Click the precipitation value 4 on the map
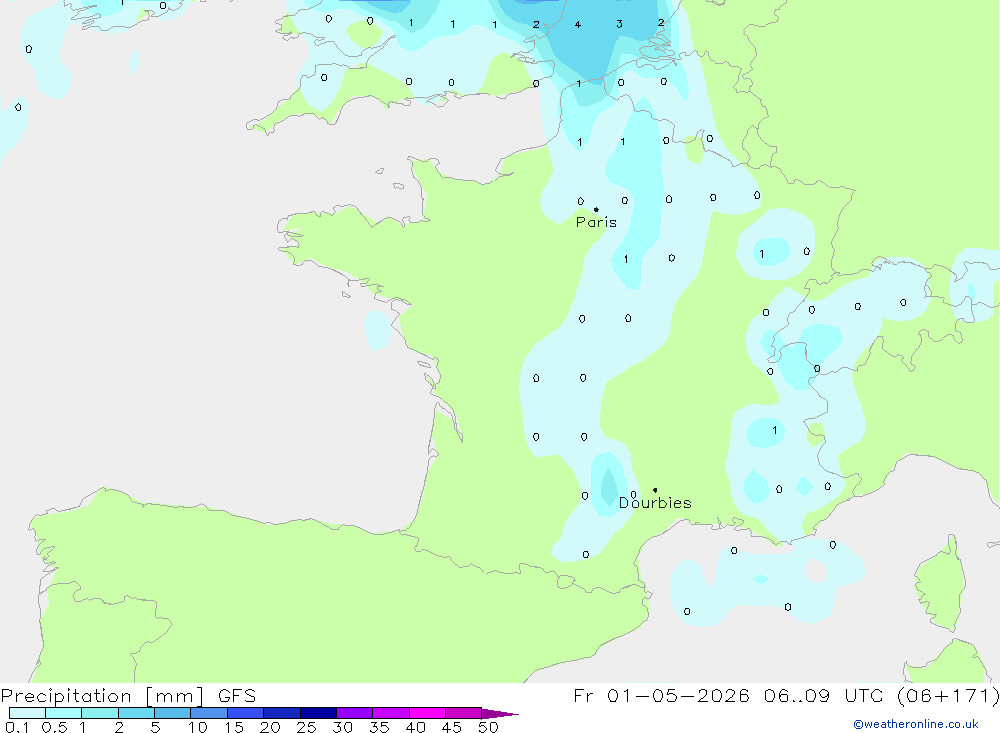This screenshot has width=1000, height=733. coord(578,24)
